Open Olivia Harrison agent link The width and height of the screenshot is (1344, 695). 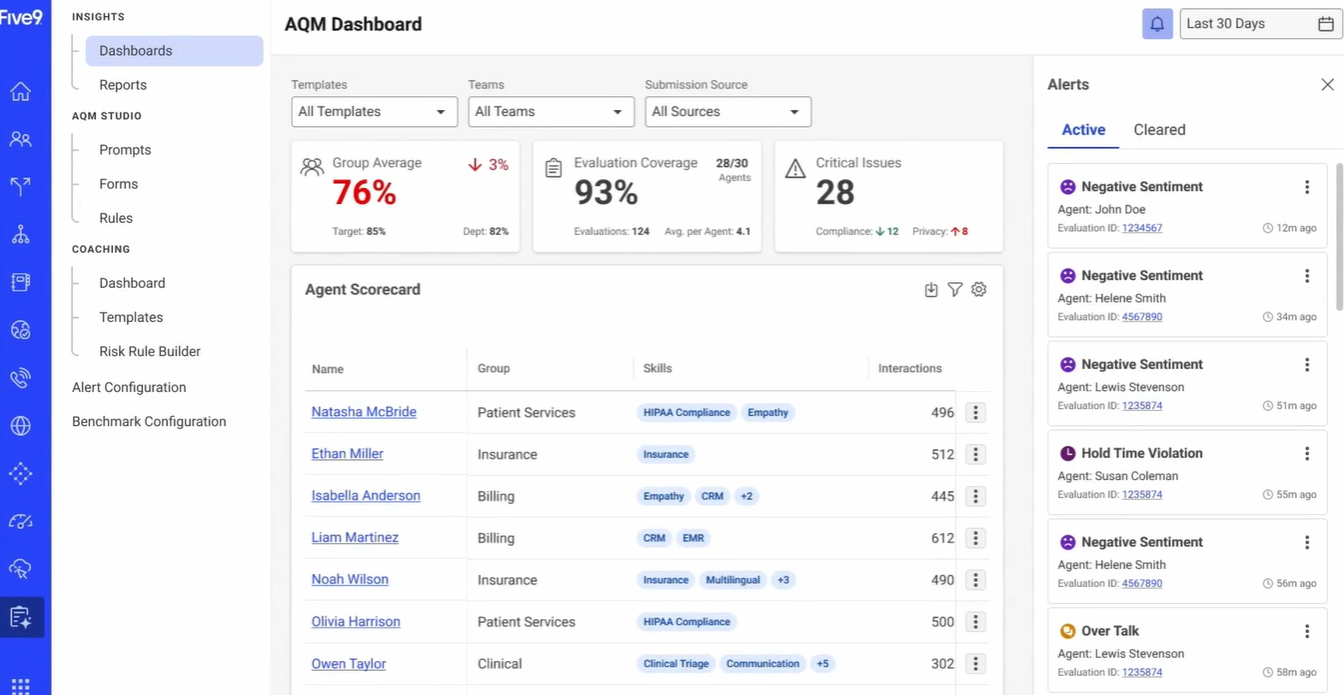point(356,622)
